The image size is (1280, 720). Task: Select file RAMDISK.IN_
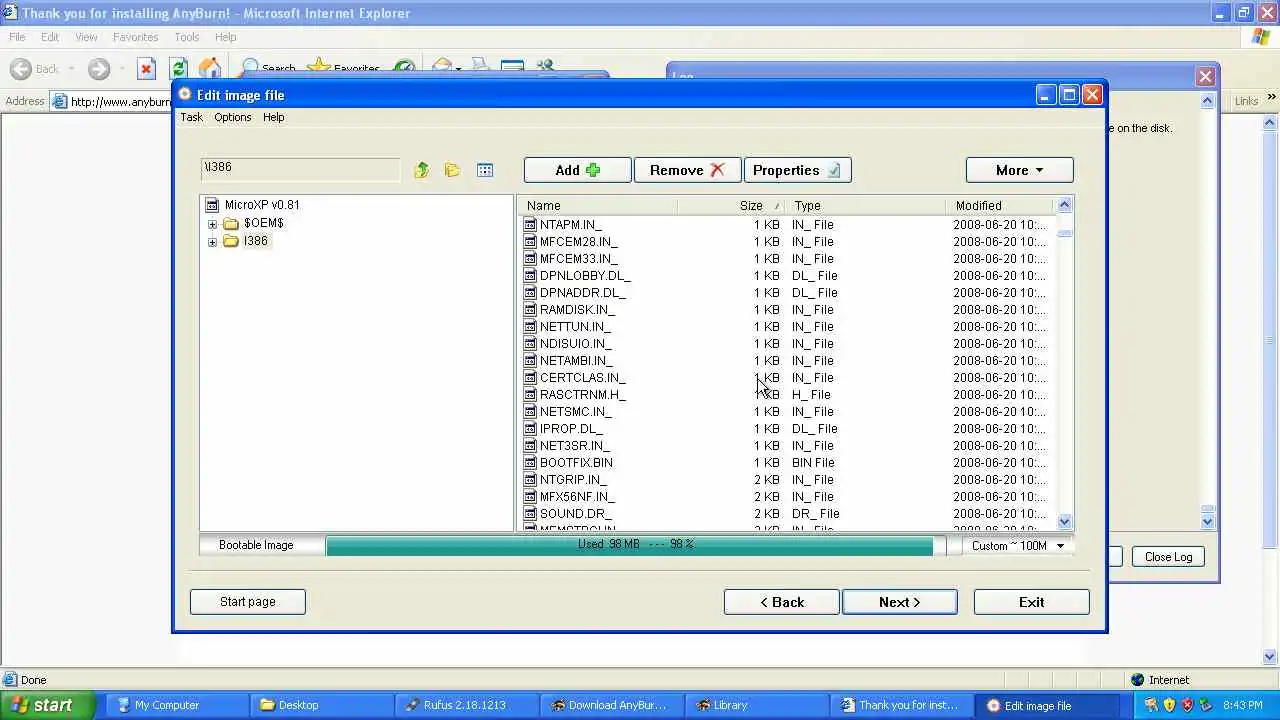(577, 310)
